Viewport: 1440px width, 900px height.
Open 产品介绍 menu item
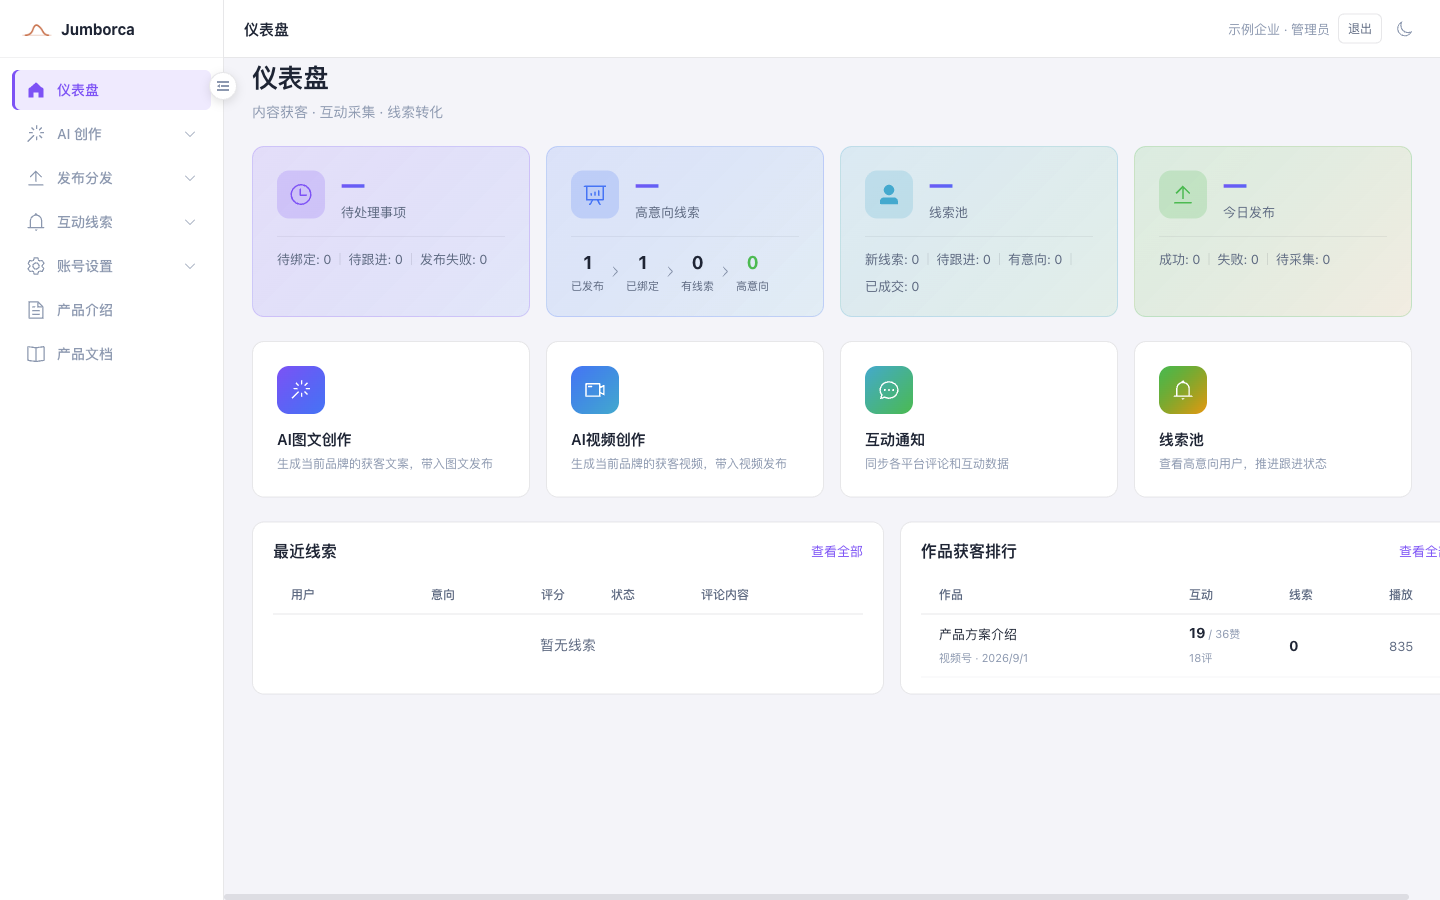(x=111, y=310)
